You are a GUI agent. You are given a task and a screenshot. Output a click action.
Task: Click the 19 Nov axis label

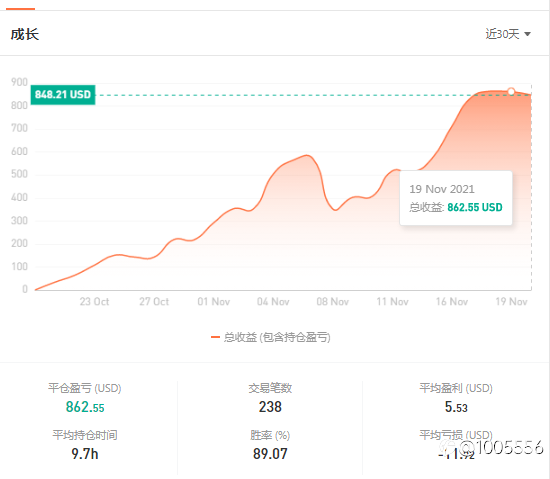click(x=511, y=302)
